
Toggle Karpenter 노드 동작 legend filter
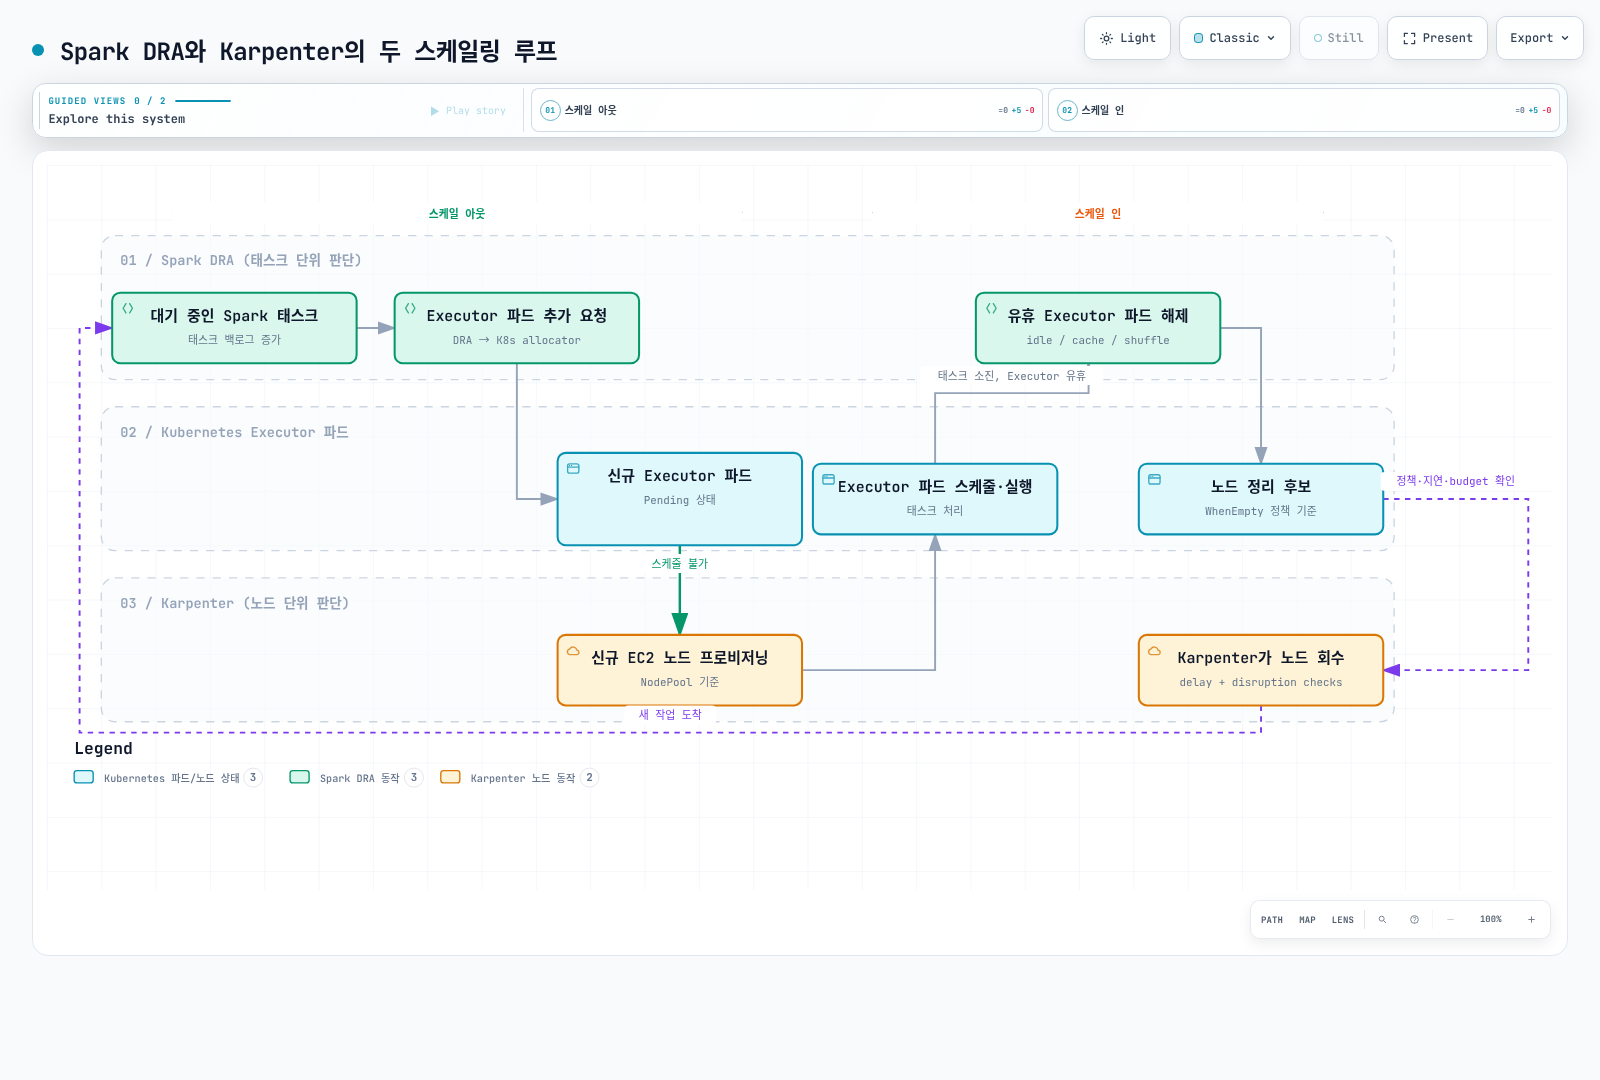tap(519, 778)
